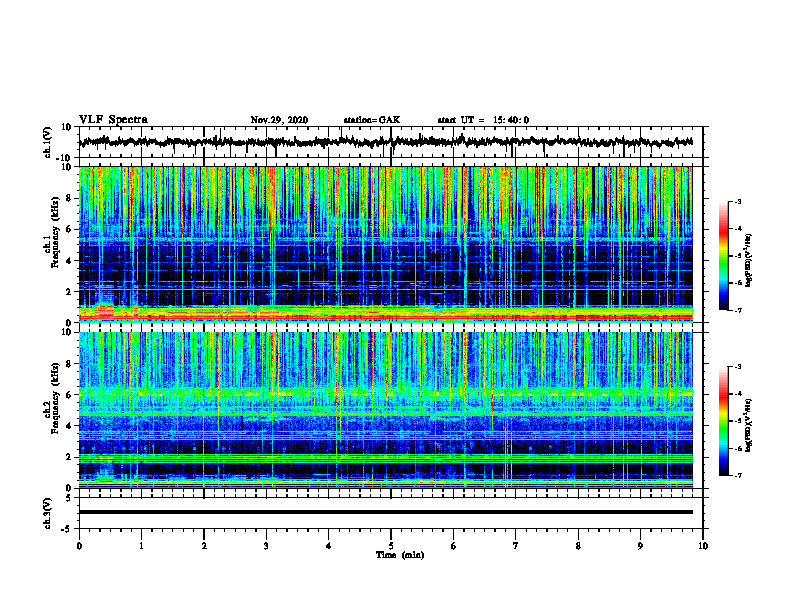The image size is (792, 612).
Task: Click the "6" frequency tick on ch.2 spectrogram
Action: (x=69, y=395)
